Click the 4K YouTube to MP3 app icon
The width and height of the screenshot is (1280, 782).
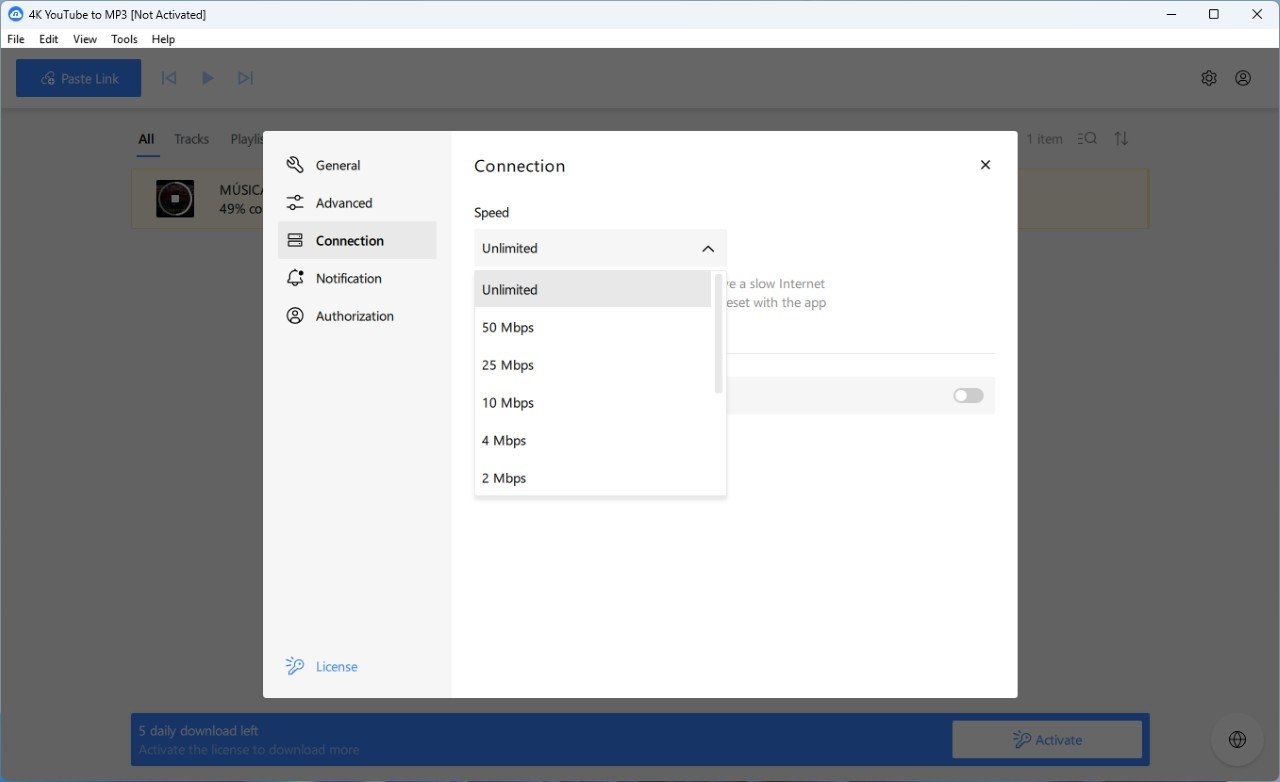pyautogui.click(x=15, y=14)
